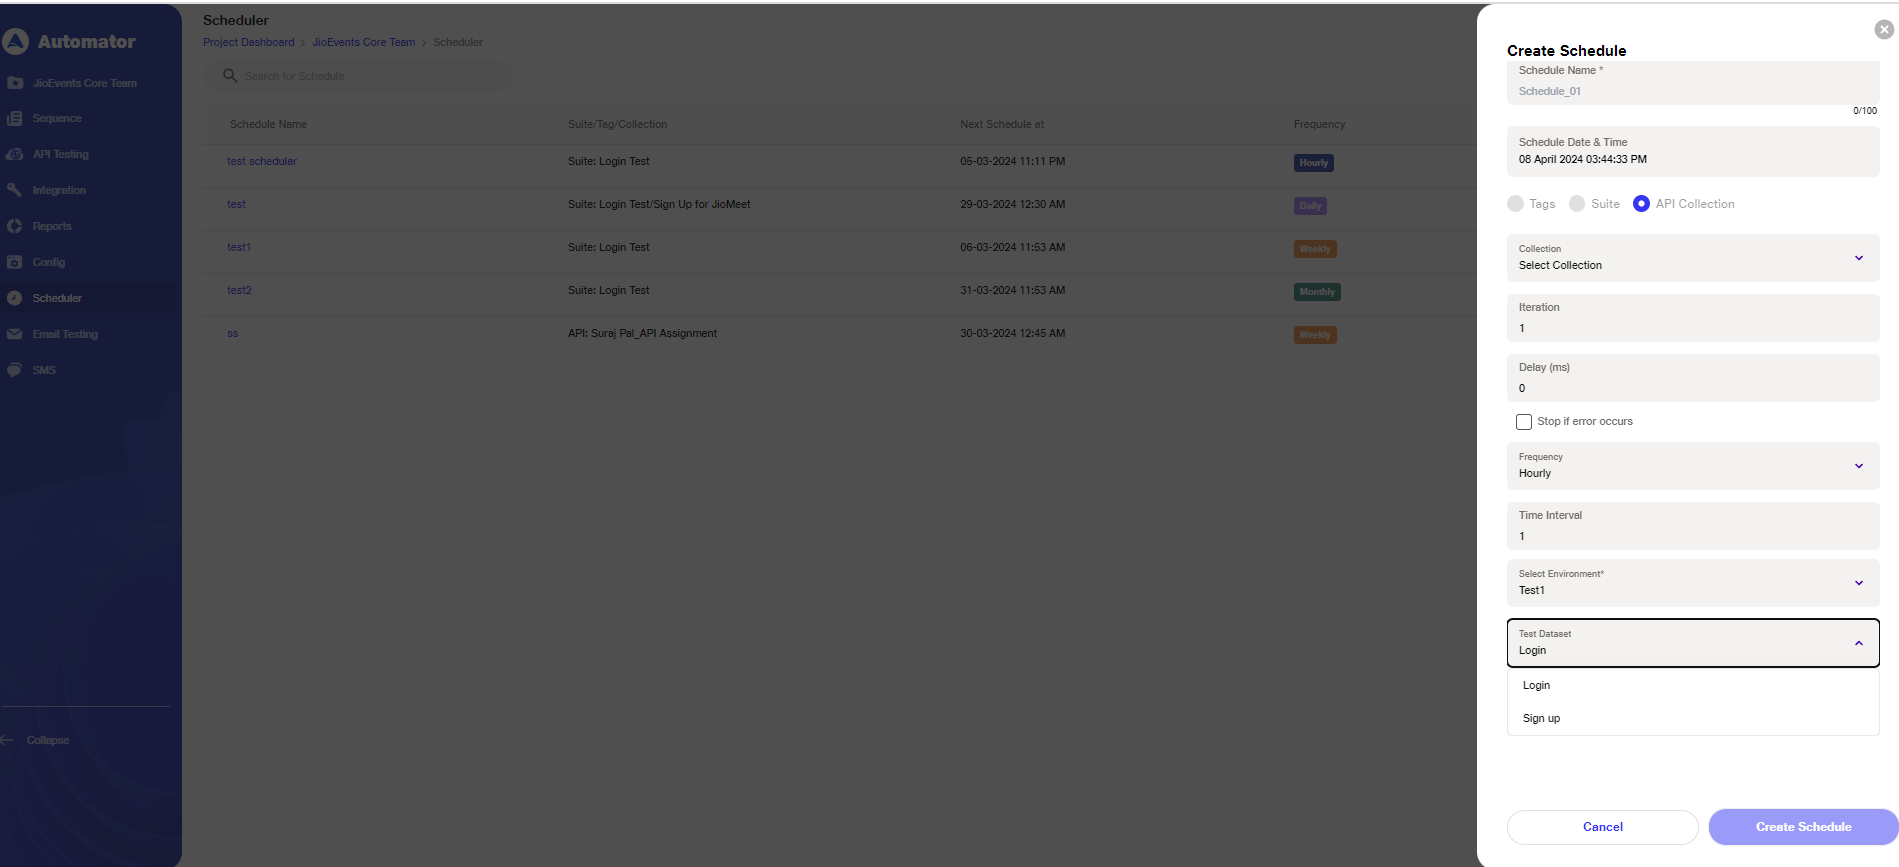Click the Schedule Name column header
1899x867 pixels.
pos(269,124)
